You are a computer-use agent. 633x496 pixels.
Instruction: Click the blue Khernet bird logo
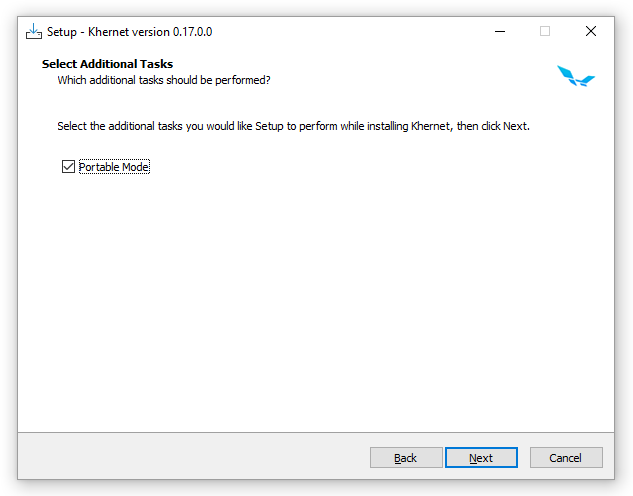[x=576, y=75]
